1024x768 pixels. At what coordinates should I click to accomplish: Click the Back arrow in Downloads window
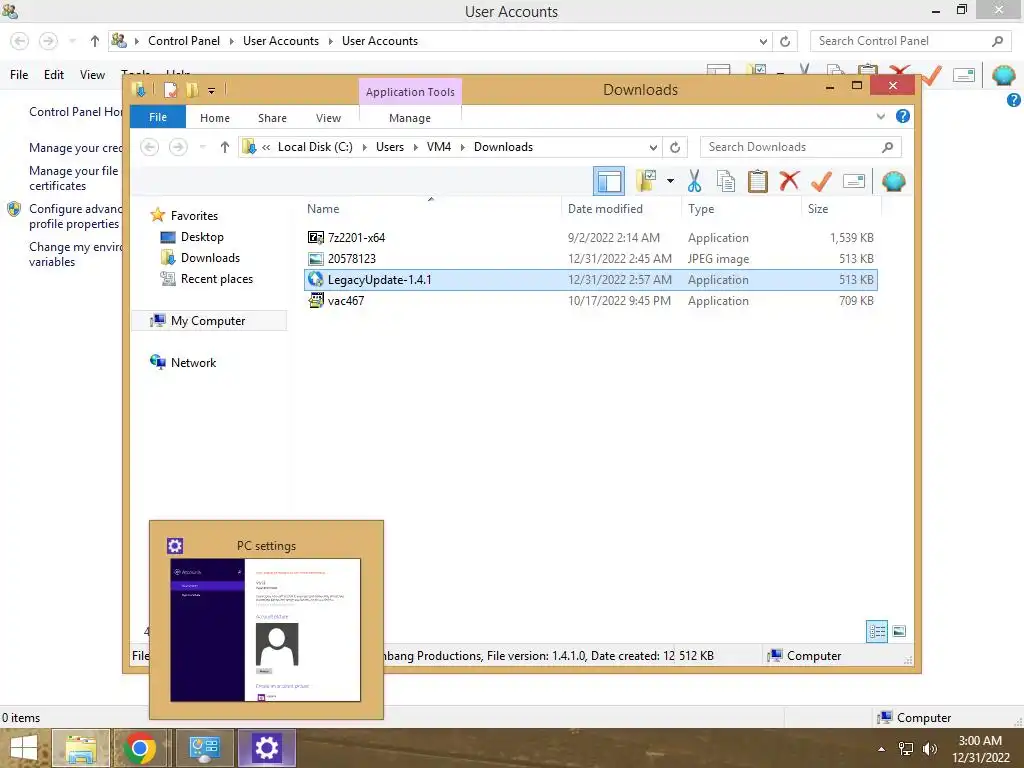point(150,147)
